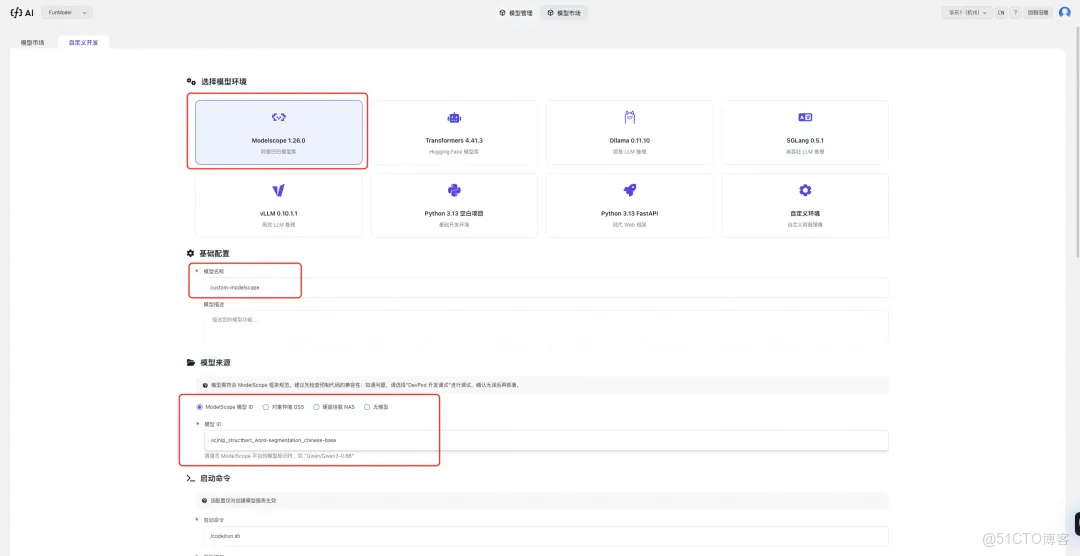Select the Ollama 0.11.10 environment card
Viewport: 1080px width, 556px height.
[x=630, y=132]
